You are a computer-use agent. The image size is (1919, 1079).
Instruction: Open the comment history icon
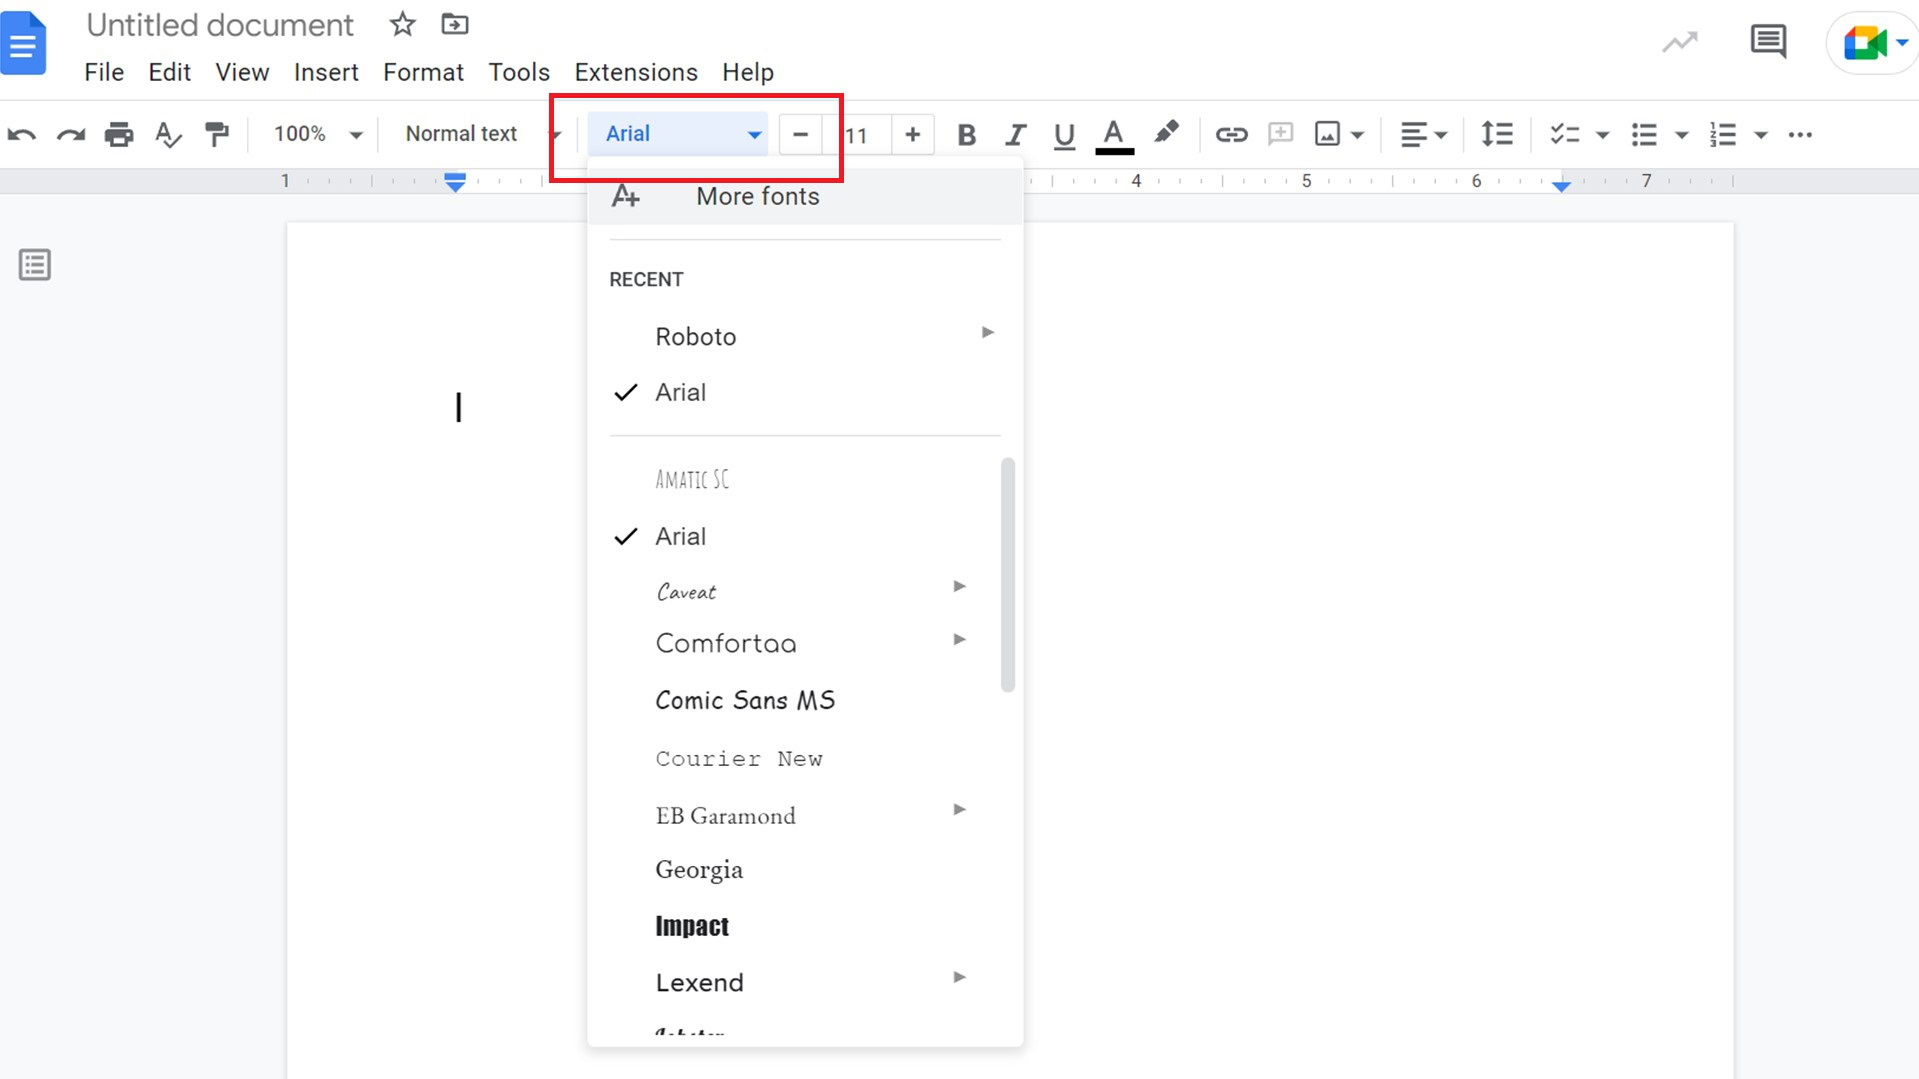pyautogui.click(x=1768, y=42)
